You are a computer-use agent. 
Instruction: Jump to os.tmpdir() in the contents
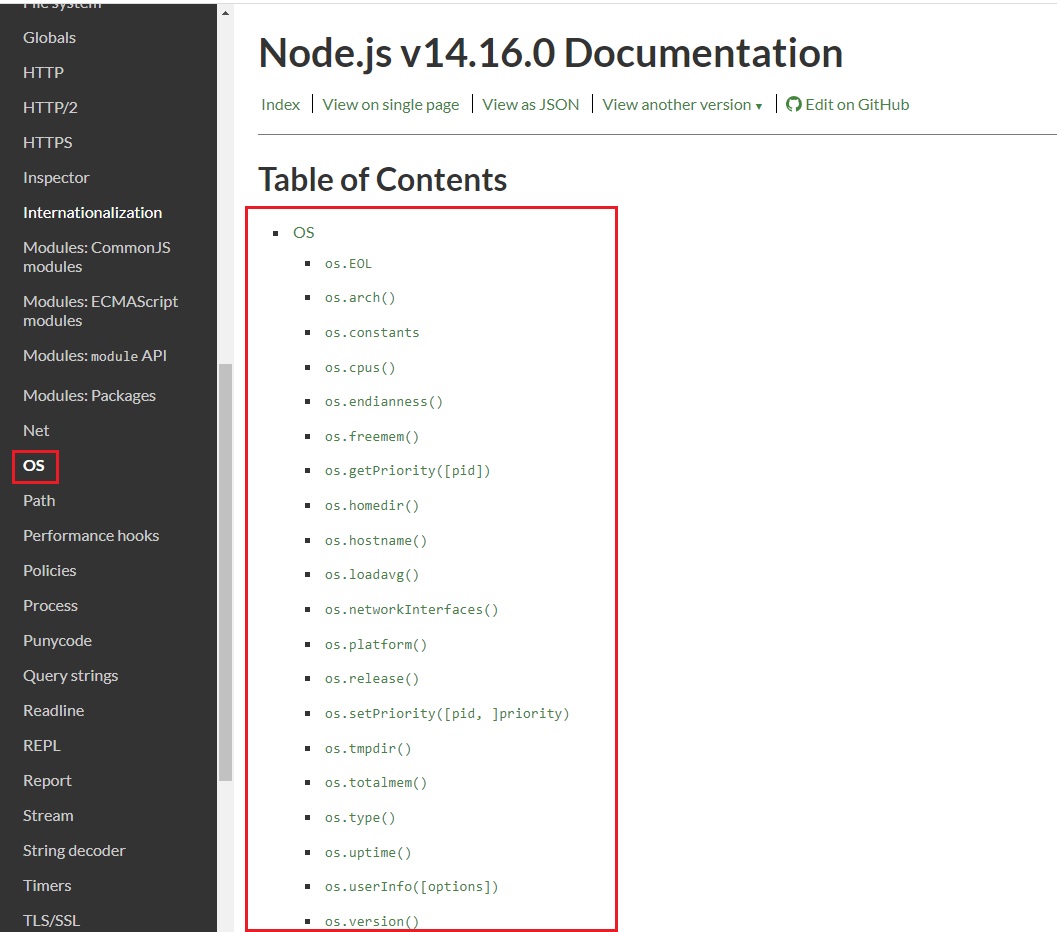point(368,749)
